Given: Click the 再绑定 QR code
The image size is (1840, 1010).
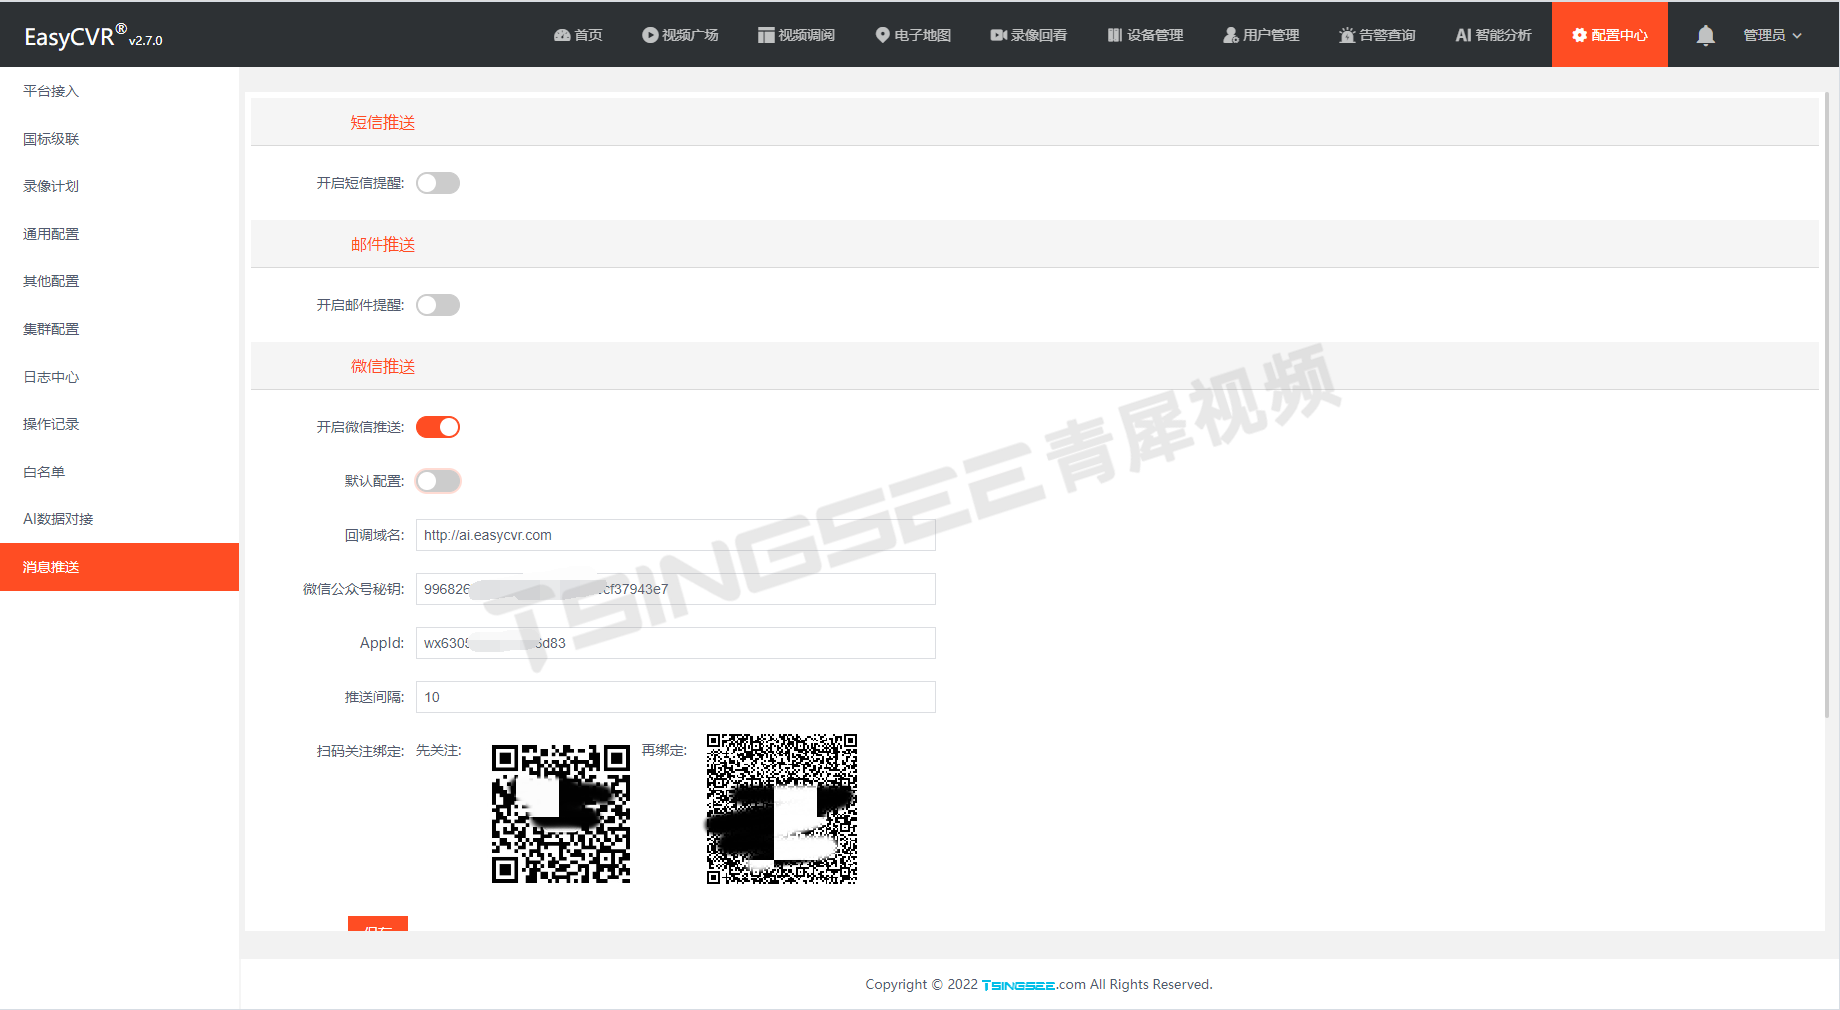Looking at the screenshot, I should point(782,809).
